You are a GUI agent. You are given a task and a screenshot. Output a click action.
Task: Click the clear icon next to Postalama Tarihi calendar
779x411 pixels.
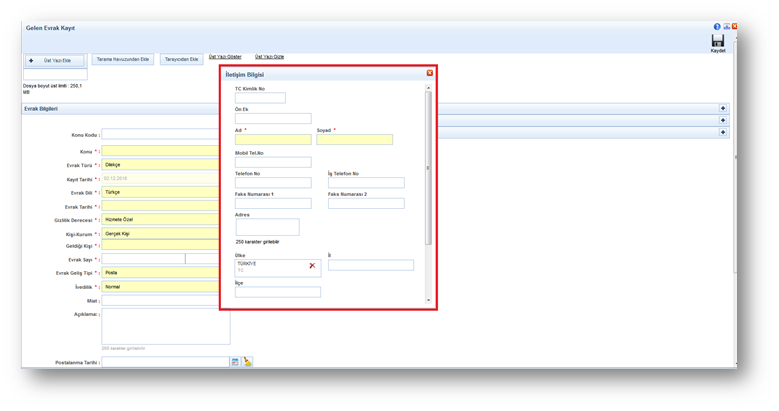tap(247, 362)
